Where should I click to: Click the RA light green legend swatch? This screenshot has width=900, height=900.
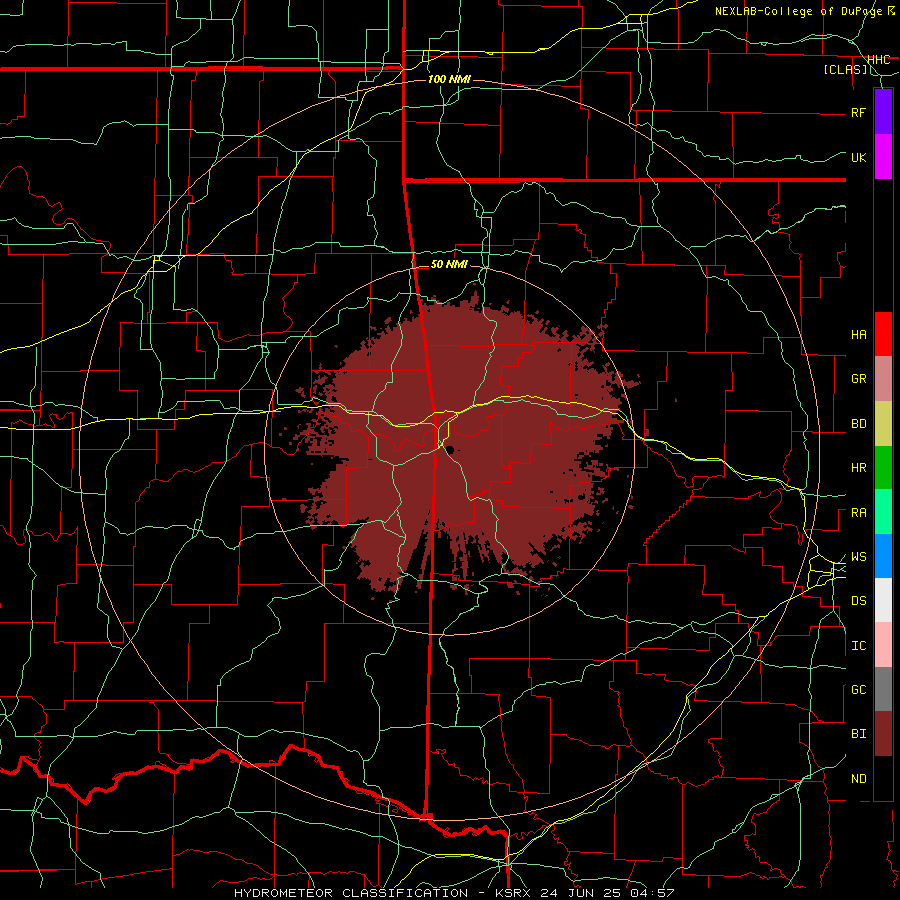[883, 512]
